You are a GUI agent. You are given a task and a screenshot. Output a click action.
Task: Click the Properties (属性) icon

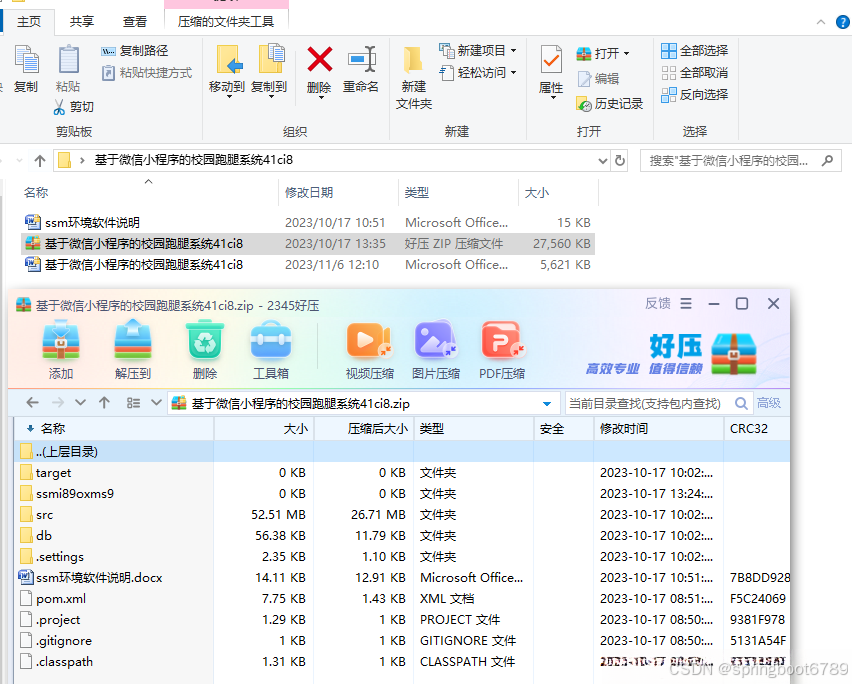(551, 60)
